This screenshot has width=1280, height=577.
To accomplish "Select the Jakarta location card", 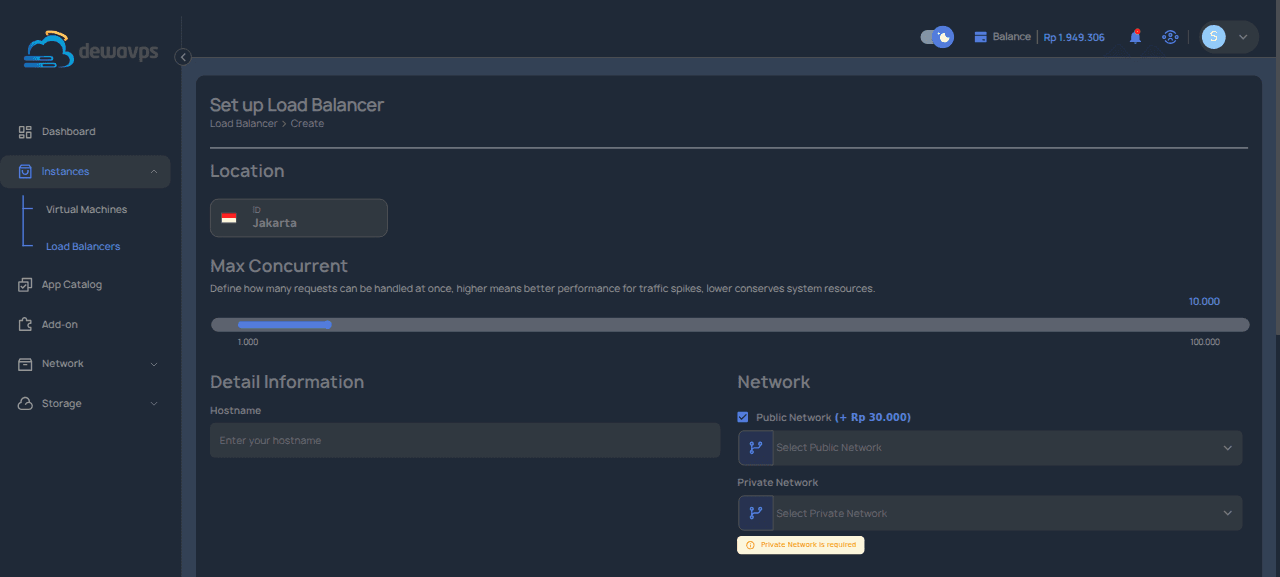I will tap(298, 218).
